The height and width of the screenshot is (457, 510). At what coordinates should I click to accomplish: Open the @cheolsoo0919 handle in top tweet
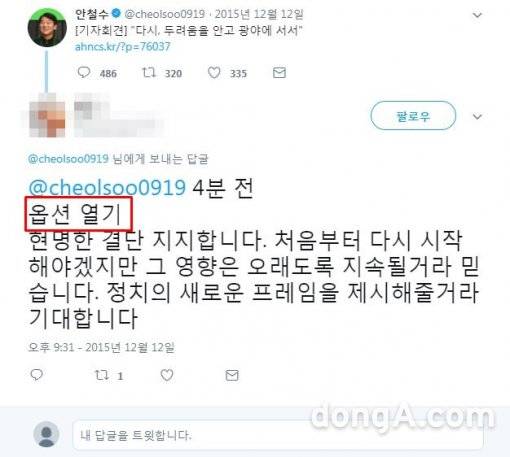(x=165, y=14)
